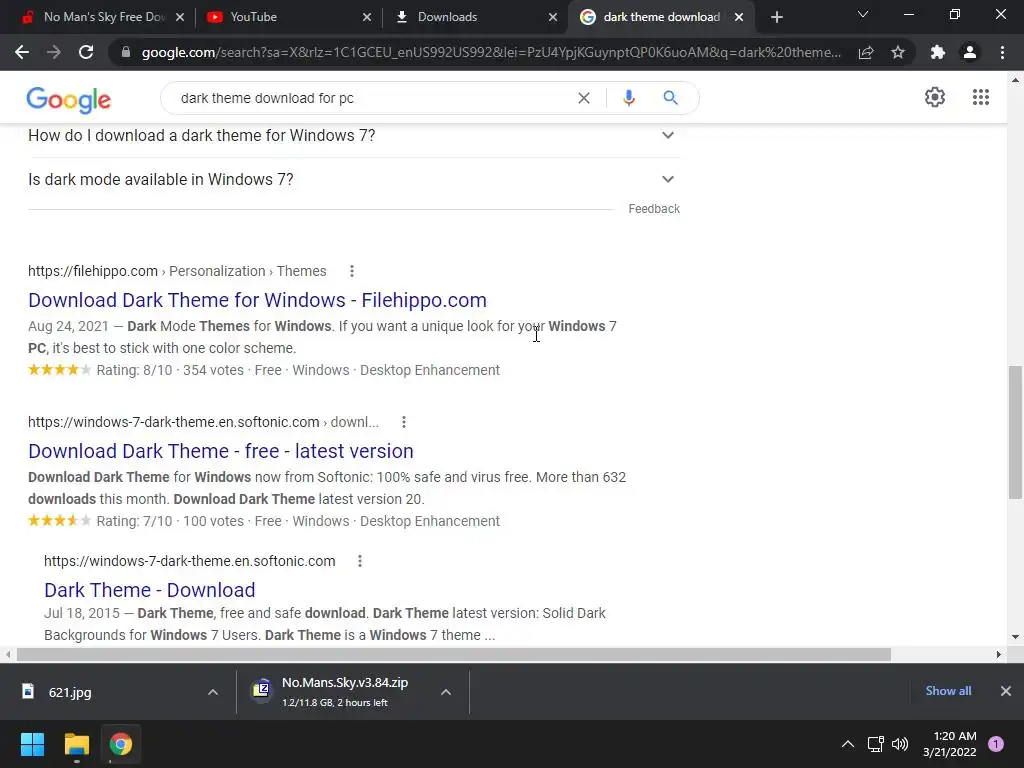
Task: Open the Google apps grid
Action: tap(980, 97)
